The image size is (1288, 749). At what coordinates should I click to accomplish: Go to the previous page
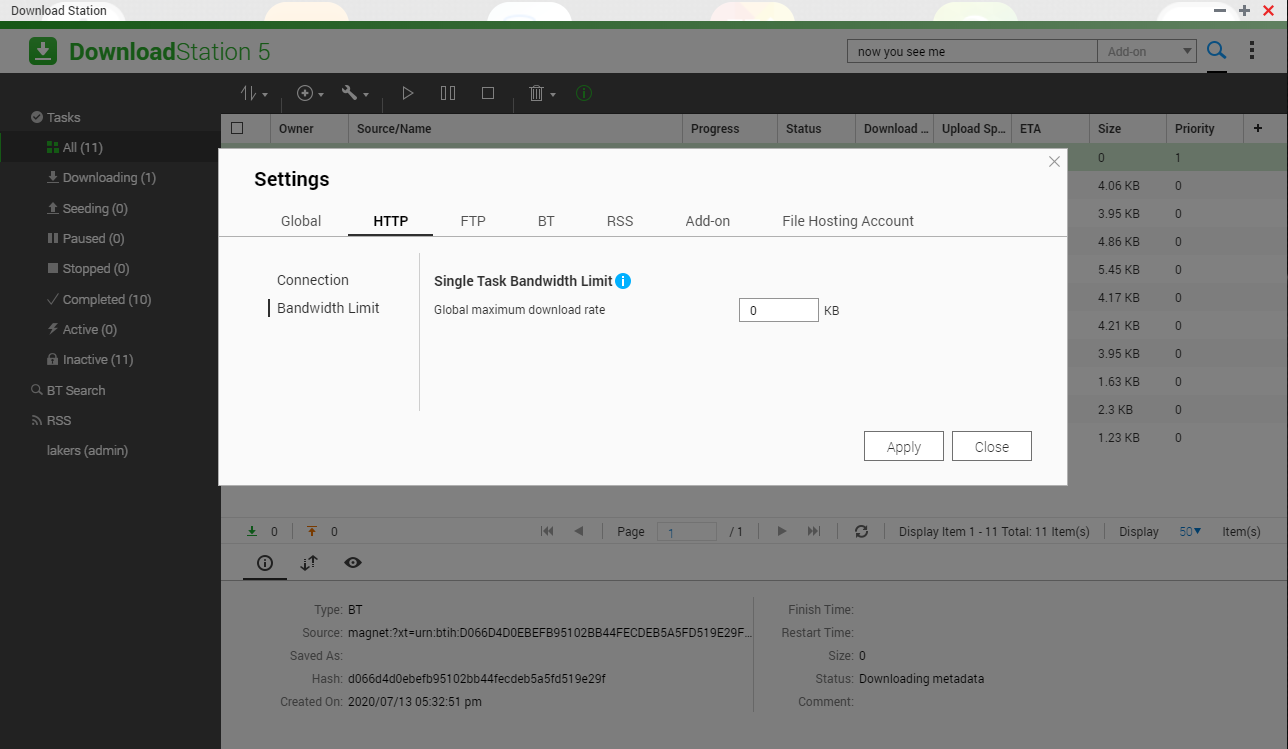point(579,531)
